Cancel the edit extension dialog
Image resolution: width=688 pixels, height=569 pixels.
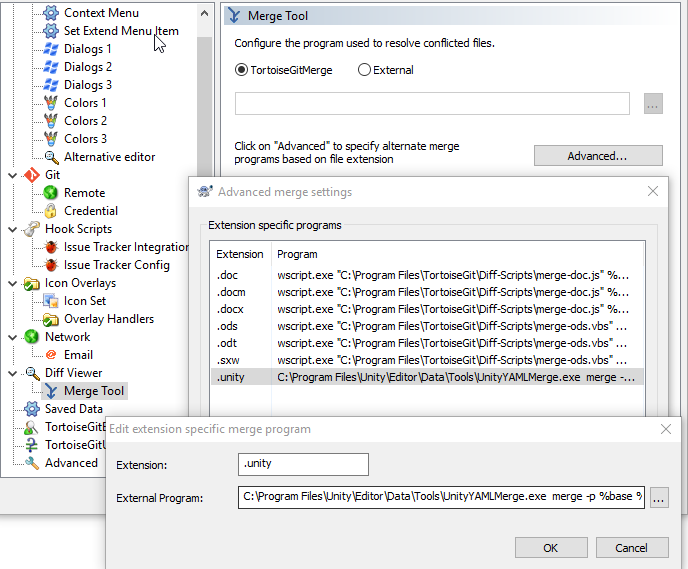[x=632, y=548]
